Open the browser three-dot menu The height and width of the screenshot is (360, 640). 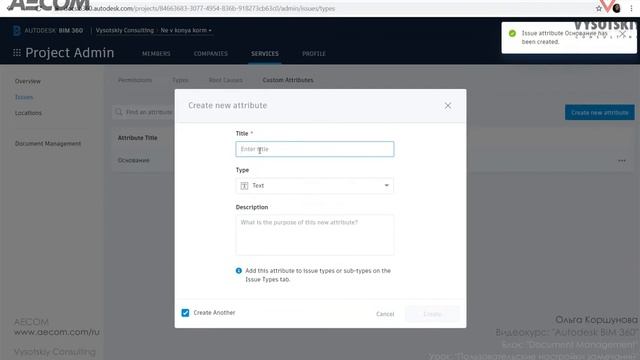click(631, 8)
